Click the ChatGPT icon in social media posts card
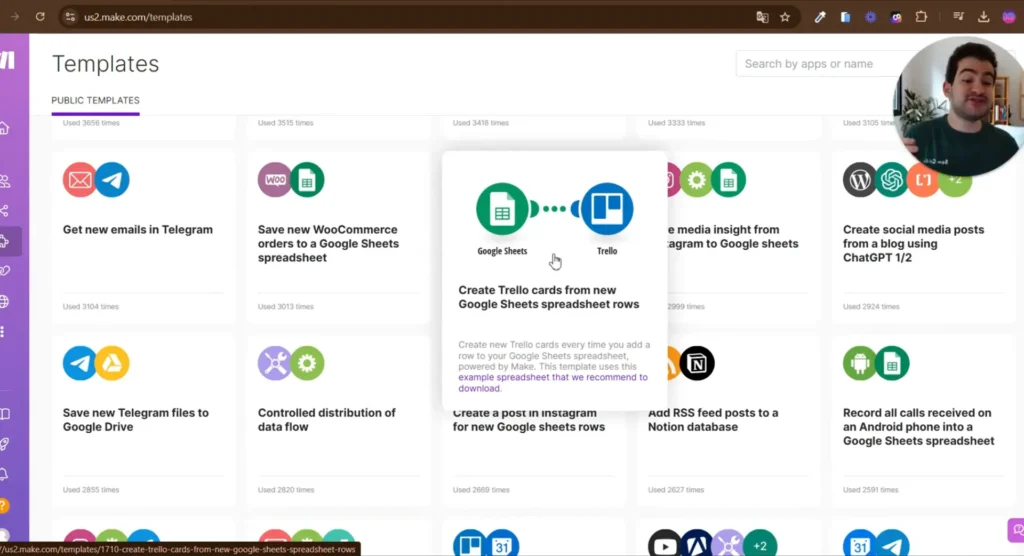The height and width of the screenshot is (556, 1024). (x=891, y=180)
